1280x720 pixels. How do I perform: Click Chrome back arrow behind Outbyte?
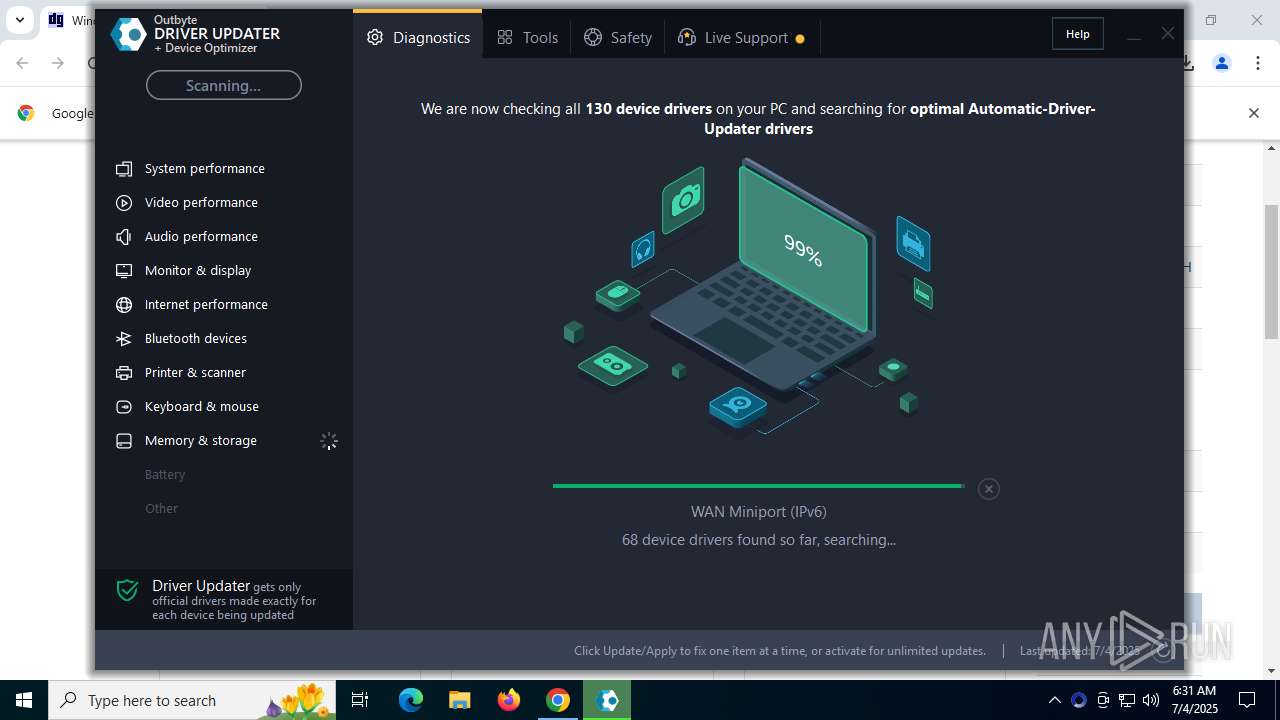[22, 63]
